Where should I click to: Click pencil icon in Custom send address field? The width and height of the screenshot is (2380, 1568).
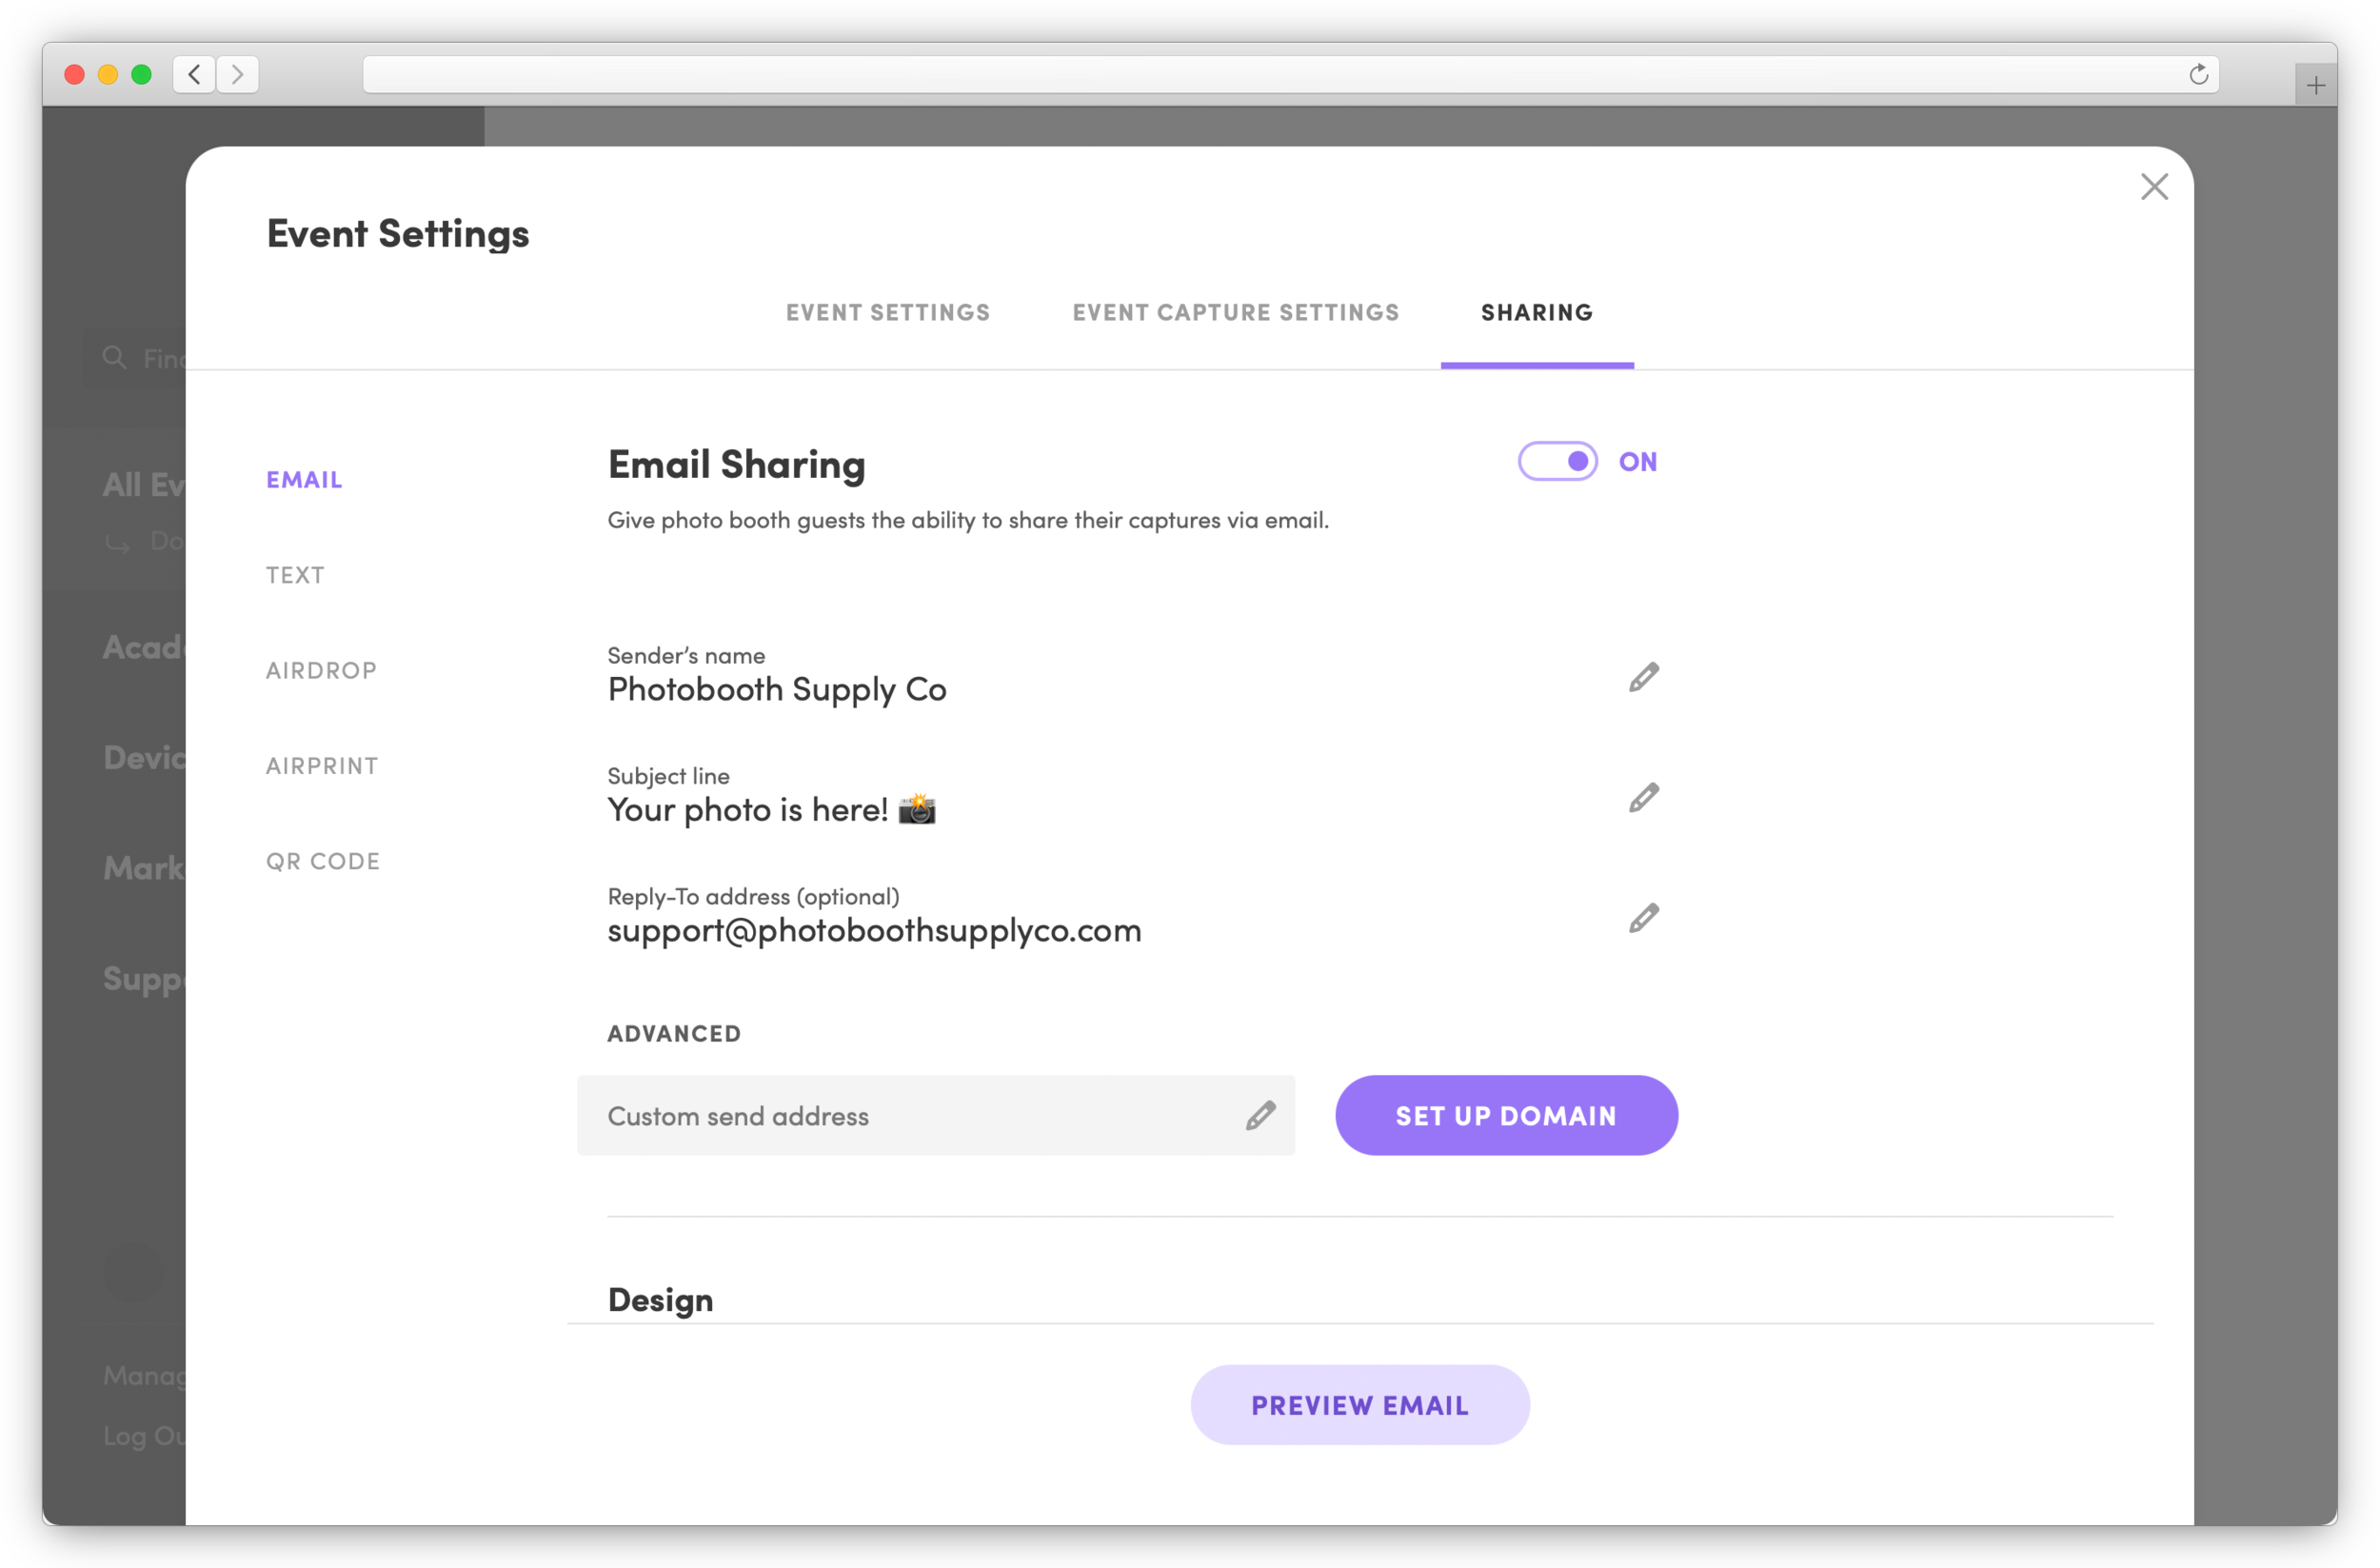tap(1260, 1115)
